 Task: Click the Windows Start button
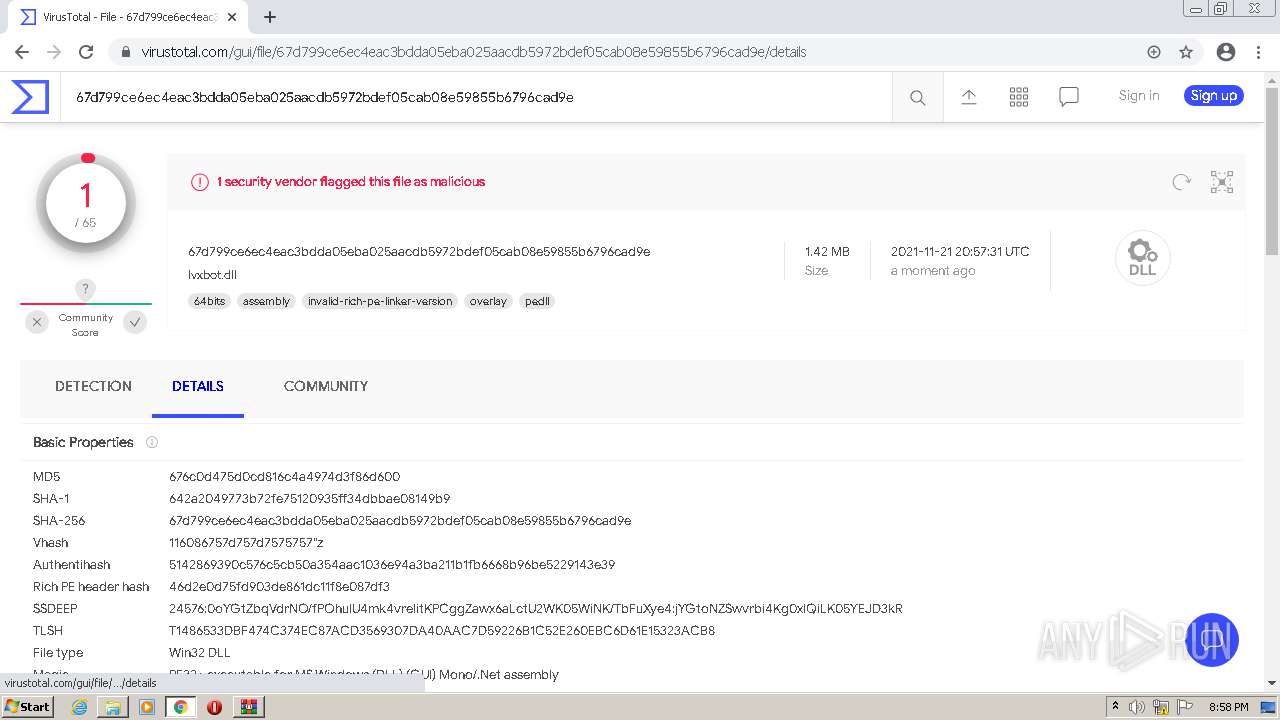click(28, 707)
